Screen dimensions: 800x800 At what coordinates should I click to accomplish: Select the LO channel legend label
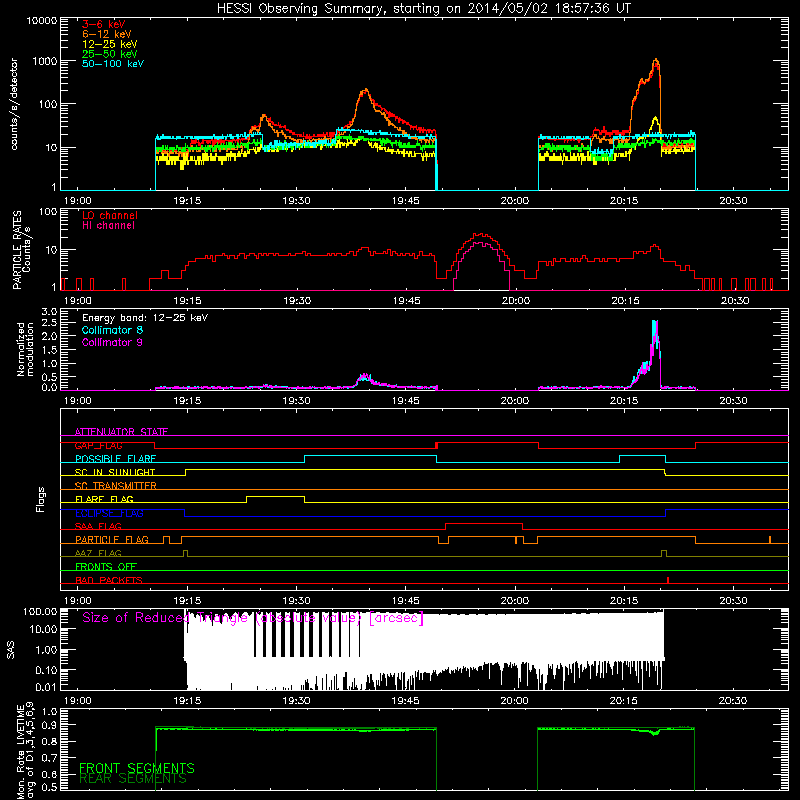pyautogui.click(x=110, y=215)
